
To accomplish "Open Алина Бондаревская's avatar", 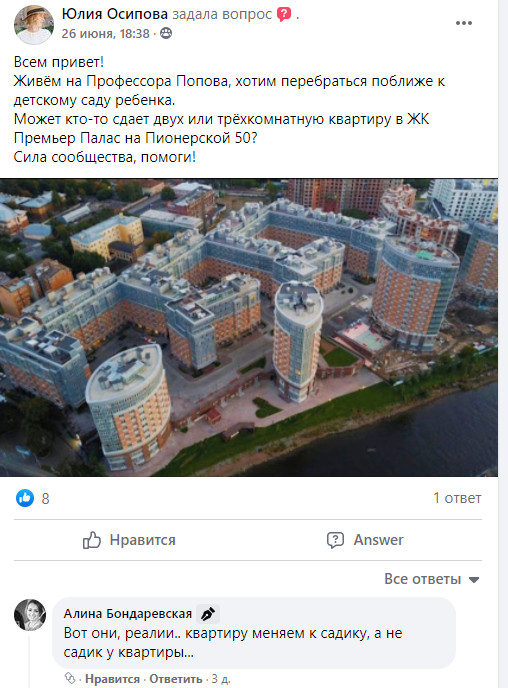I will pyautogui.click(x=30, y=615).
